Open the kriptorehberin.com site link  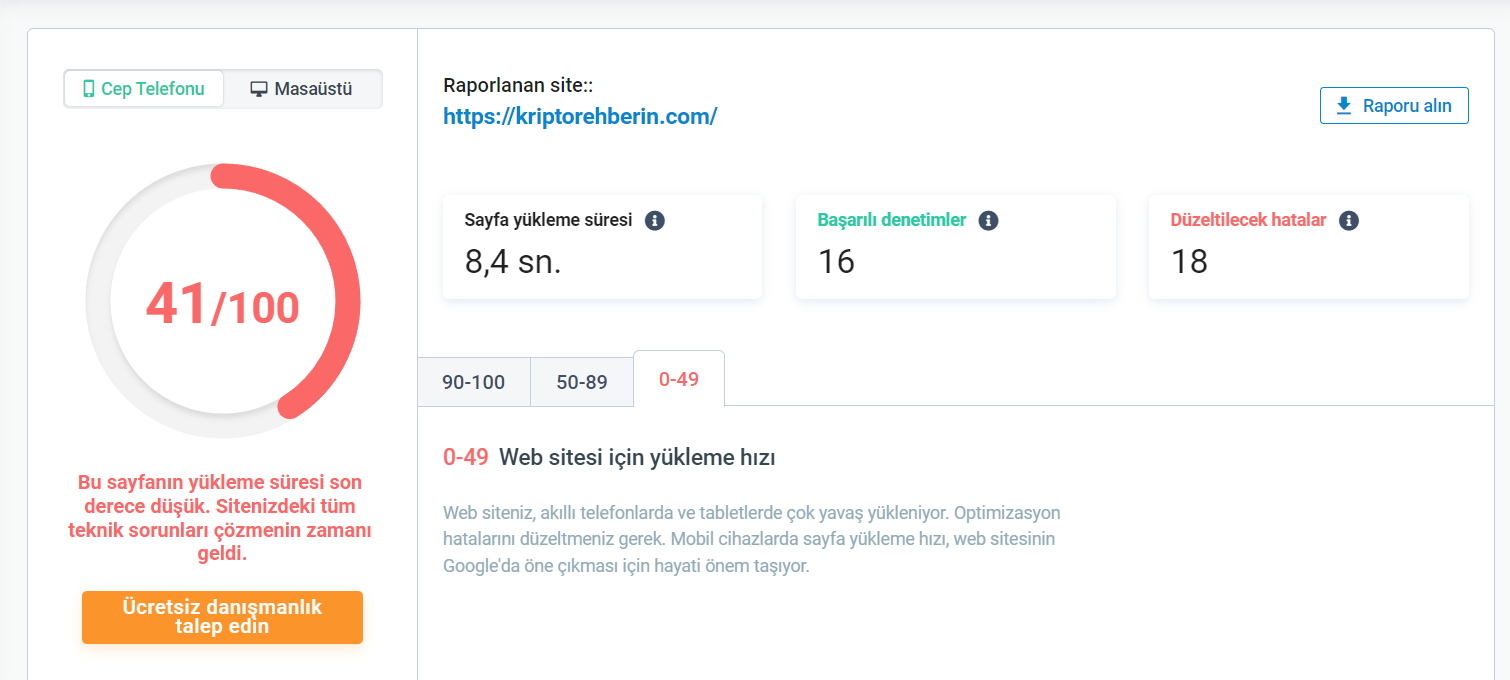pos(580,116)
